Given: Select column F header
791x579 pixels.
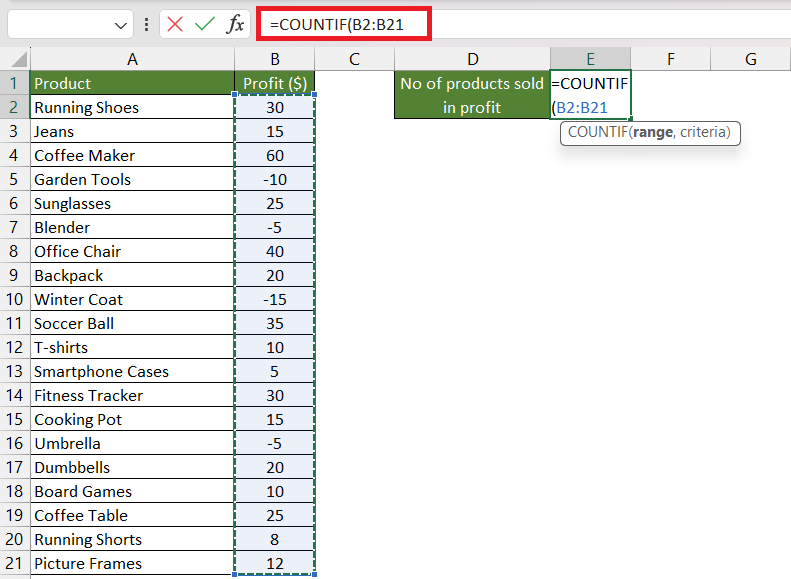Looking at the screenshot, I should click(x=670, y=59).
